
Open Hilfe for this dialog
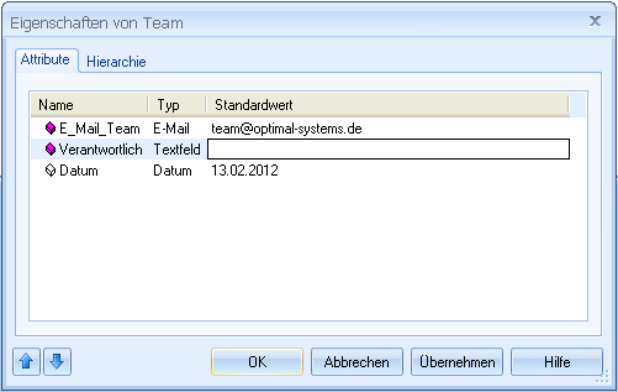[557, 362]
